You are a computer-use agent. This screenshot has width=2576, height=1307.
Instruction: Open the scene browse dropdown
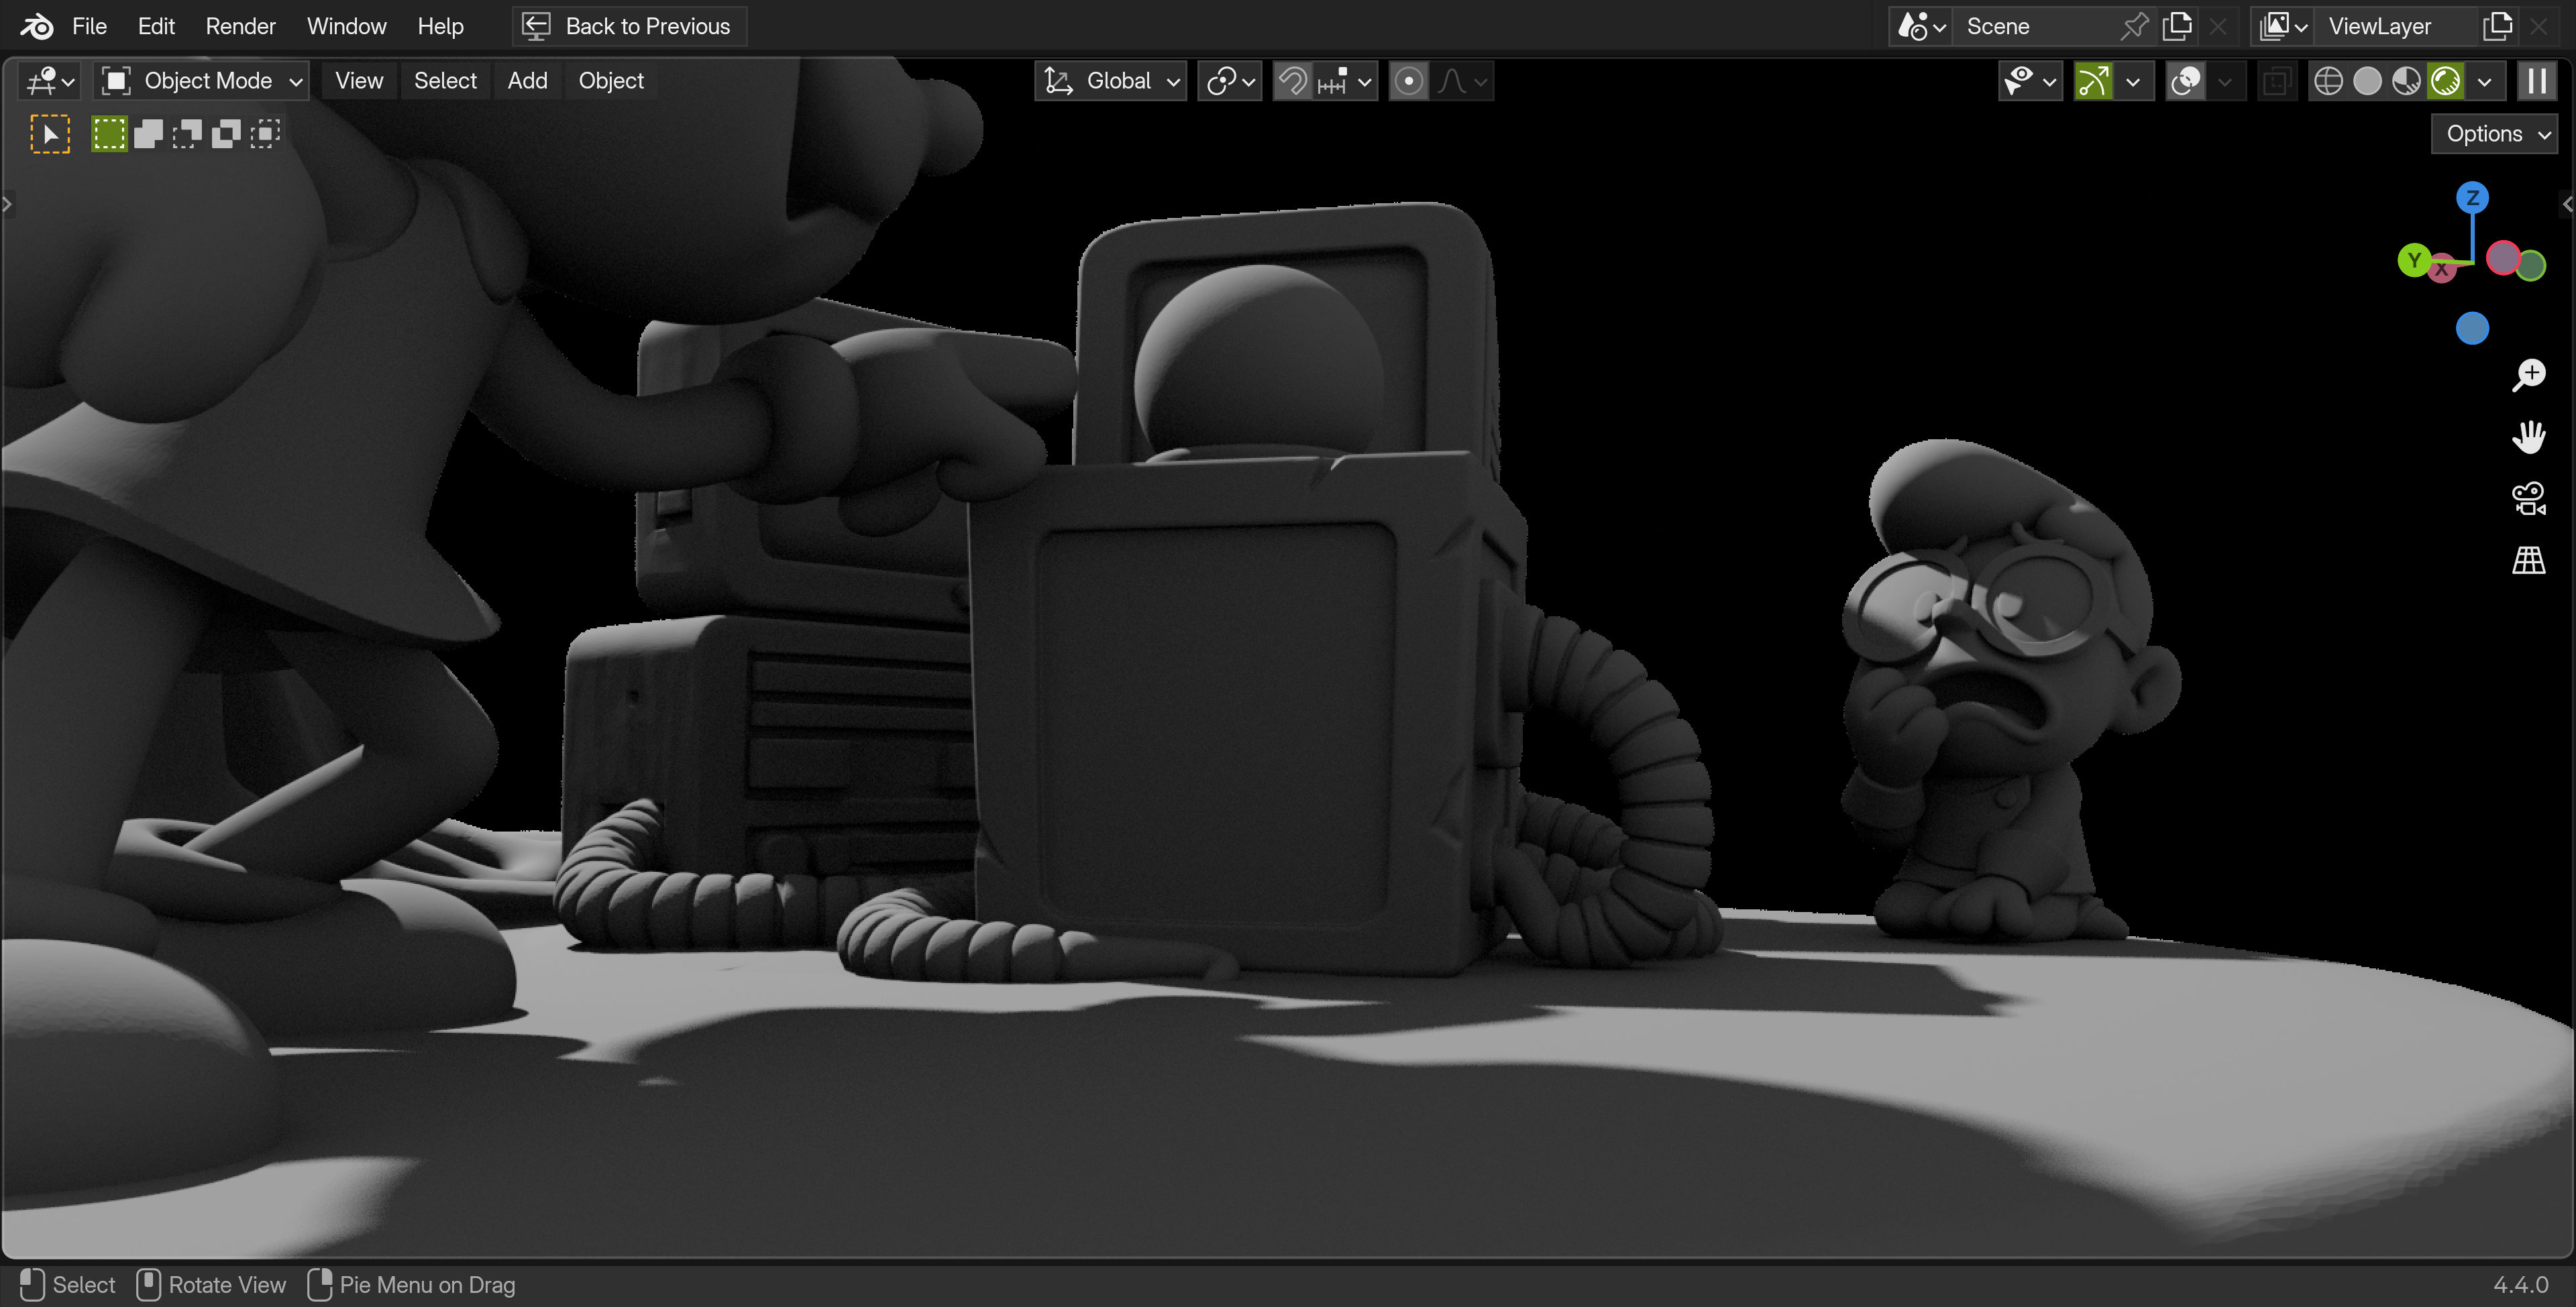pyautogui.click(x=1921, y=26)
